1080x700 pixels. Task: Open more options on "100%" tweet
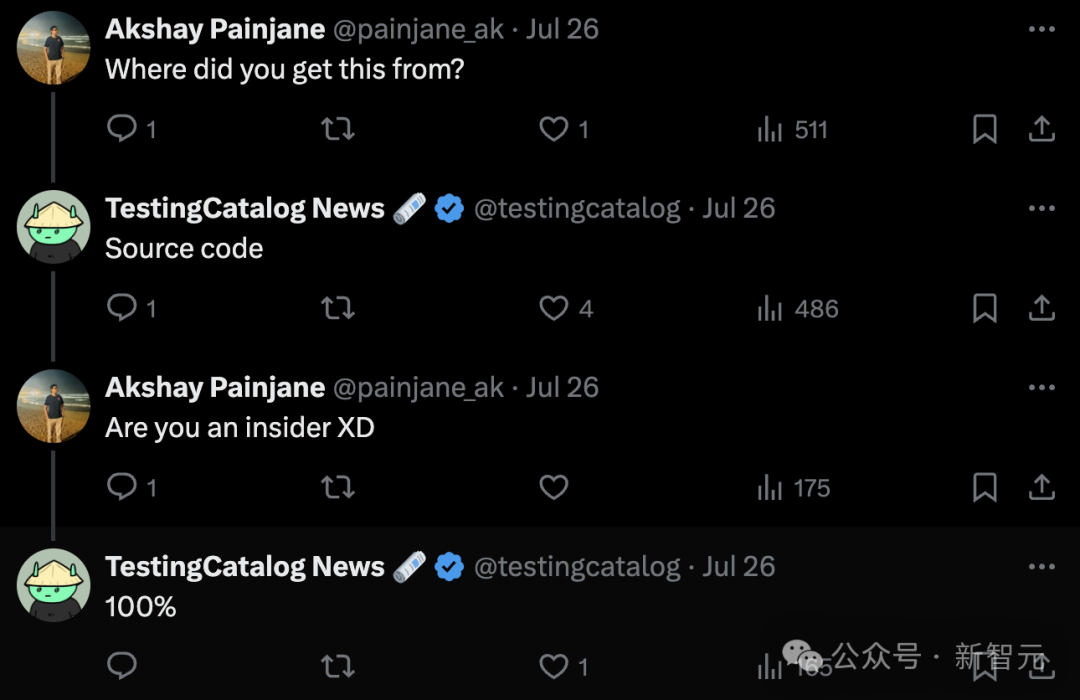coord(1042,566)
